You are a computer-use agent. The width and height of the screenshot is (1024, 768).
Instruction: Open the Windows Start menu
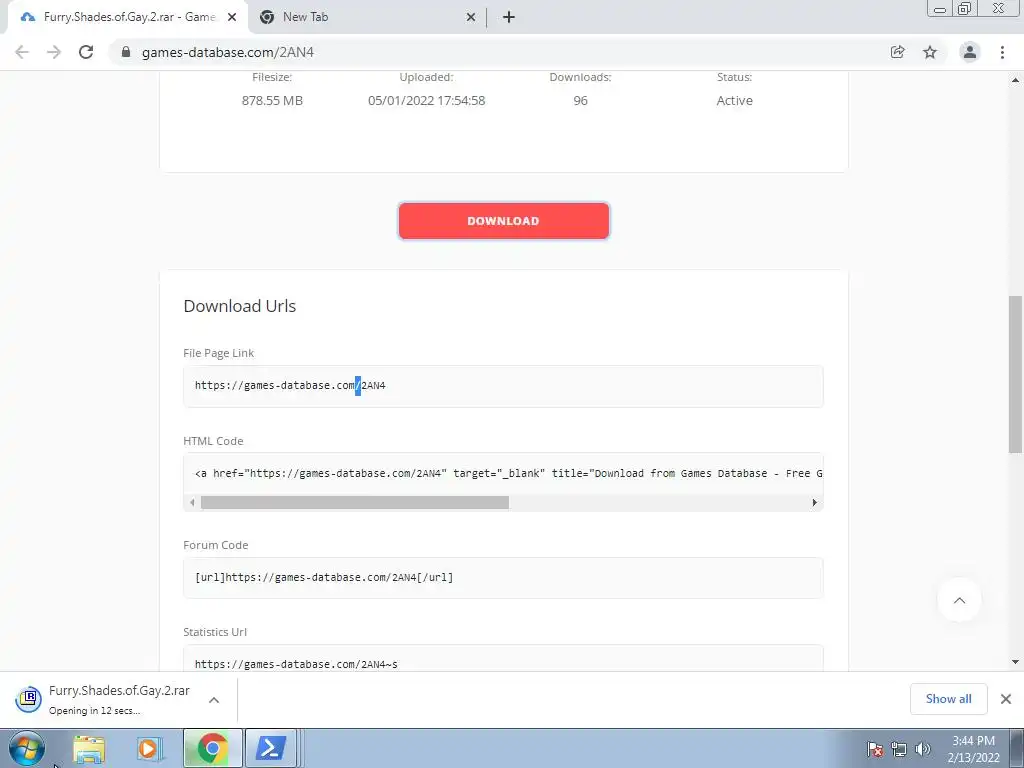point(27,748)
